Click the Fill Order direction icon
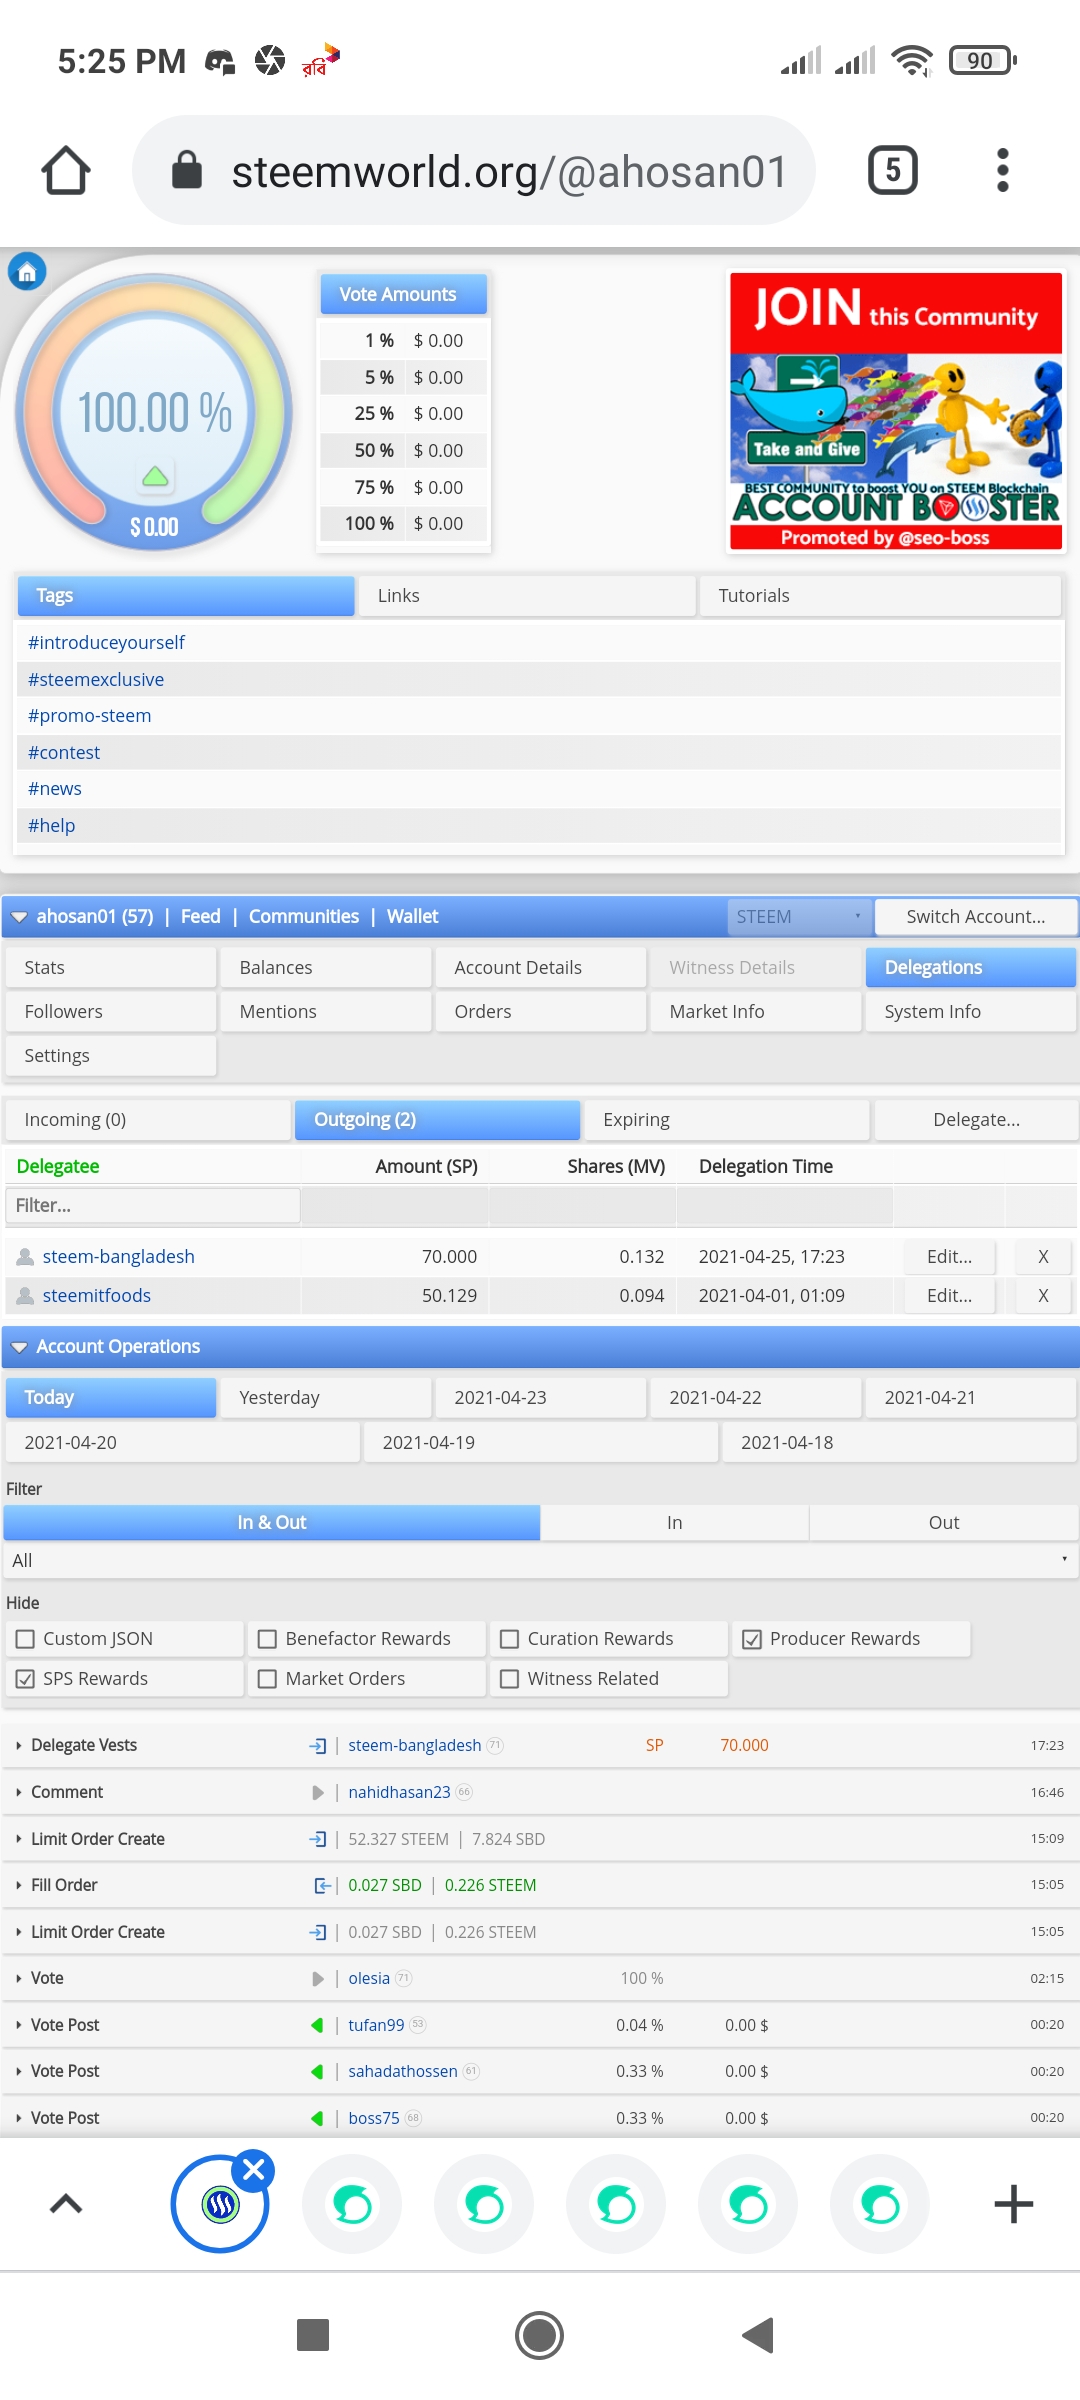Image resolution: width=1080 pixels, height=2400 pixels. click(x=322, y=1886)
